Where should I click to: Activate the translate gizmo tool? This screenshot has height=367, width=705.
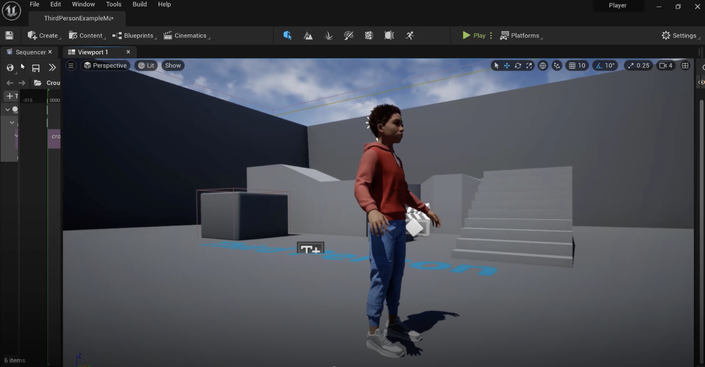point(507,66)
